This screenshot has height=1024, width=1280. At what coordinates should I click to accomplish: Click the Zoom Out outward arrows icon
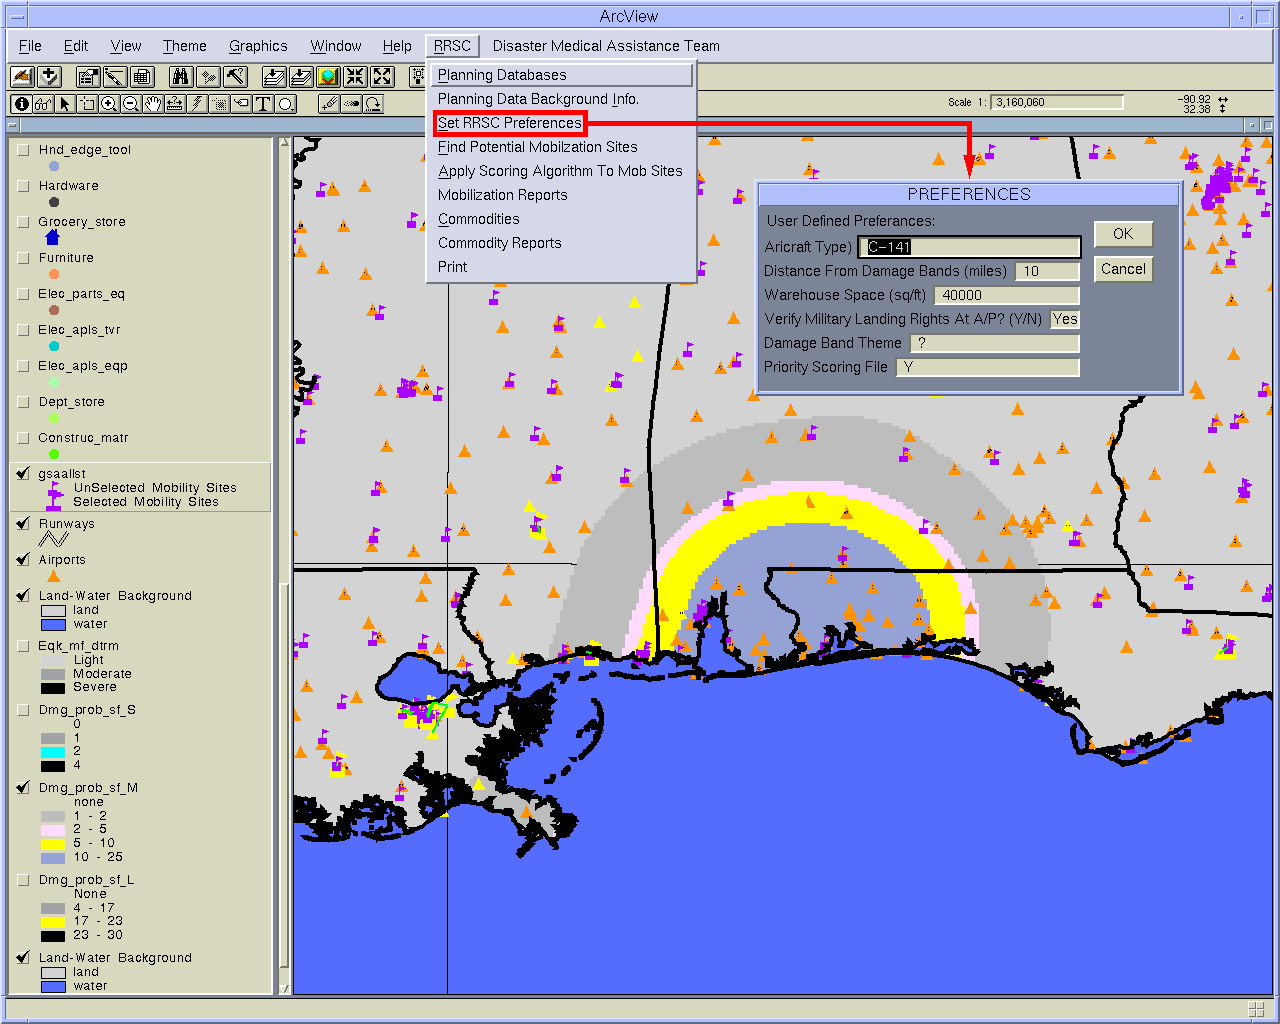click(382, 77)
